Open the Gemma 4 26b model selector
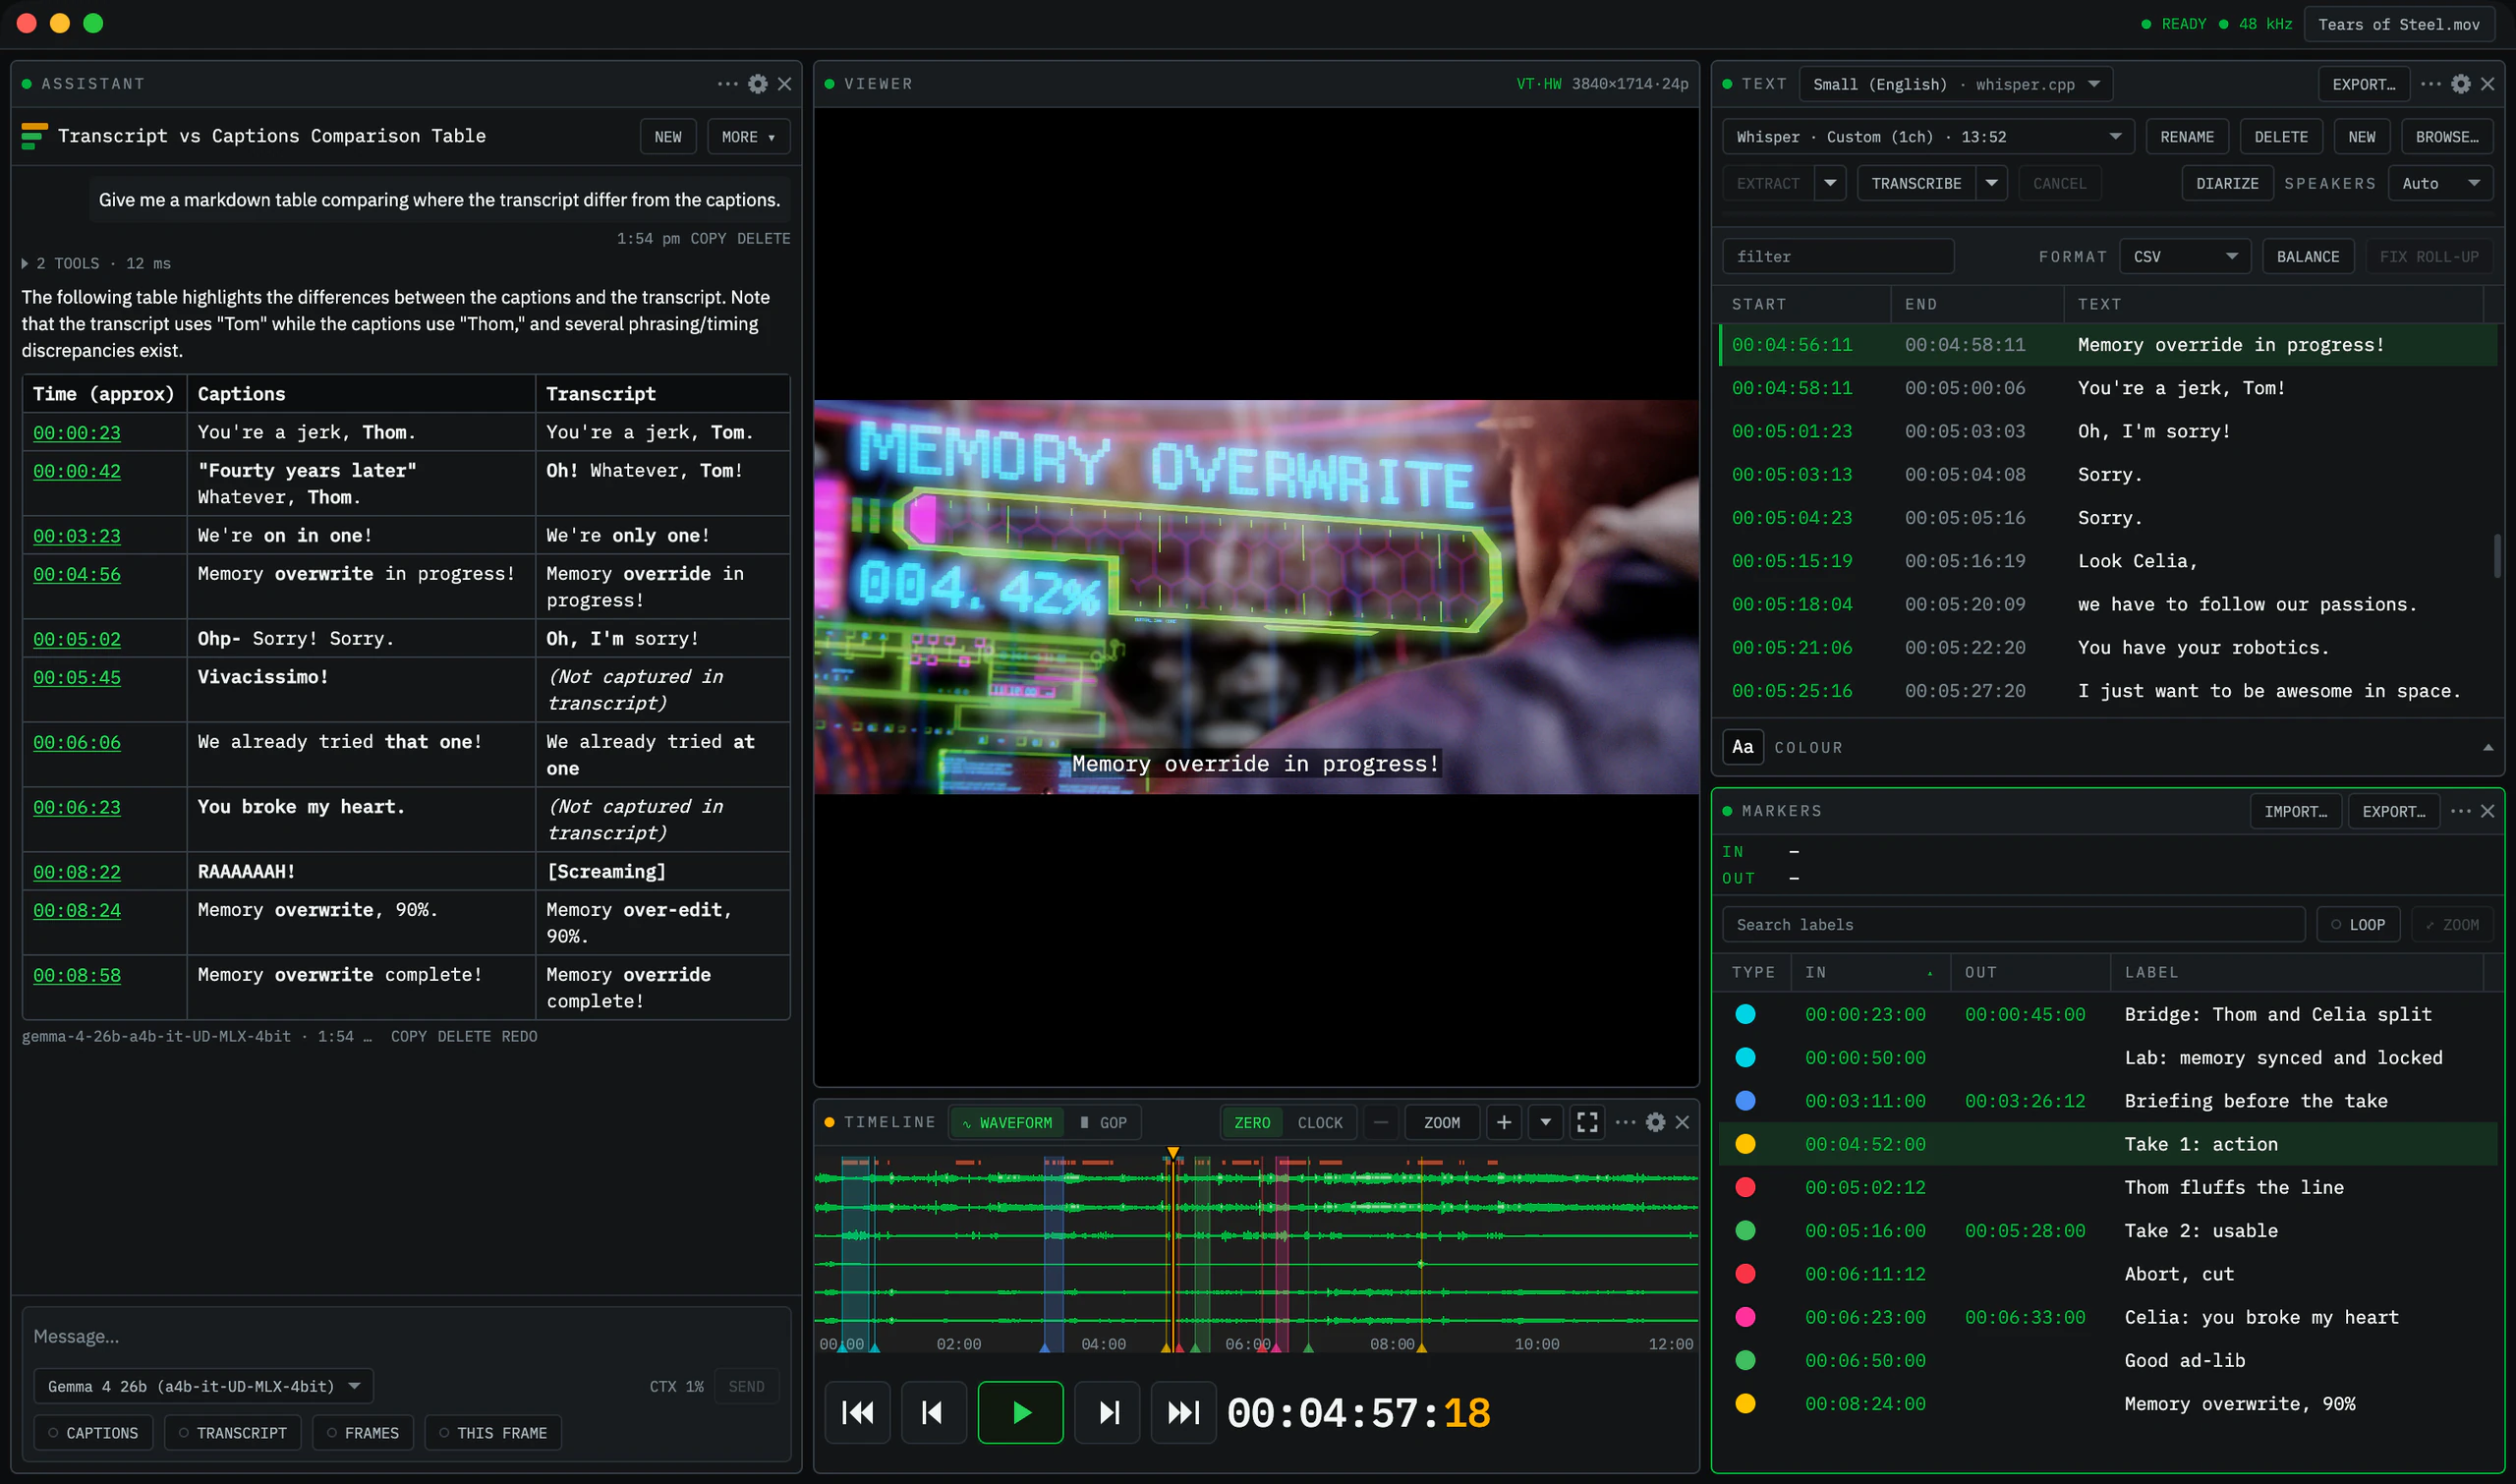The image size is (2516, 1484). [203, 1386]
